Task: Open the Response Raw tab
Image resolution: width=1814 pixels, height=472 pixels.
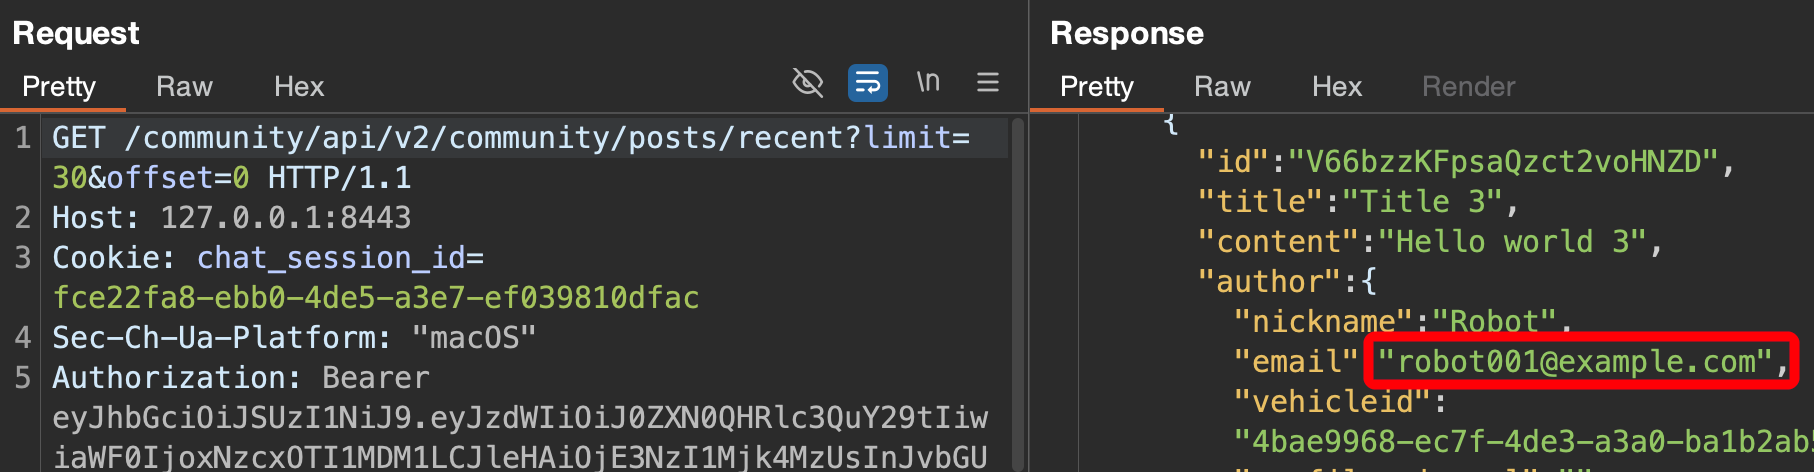Action: pos(1222,87)
